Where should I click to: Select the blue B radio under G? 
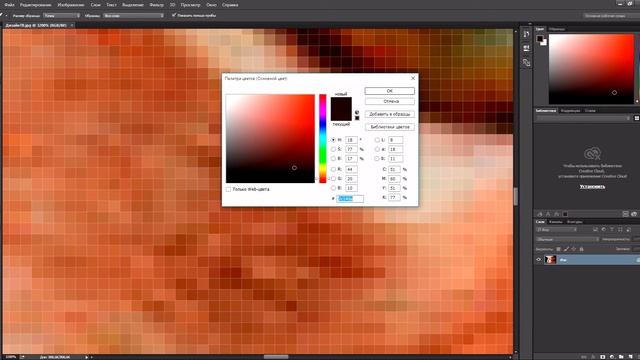pos(333,188)
